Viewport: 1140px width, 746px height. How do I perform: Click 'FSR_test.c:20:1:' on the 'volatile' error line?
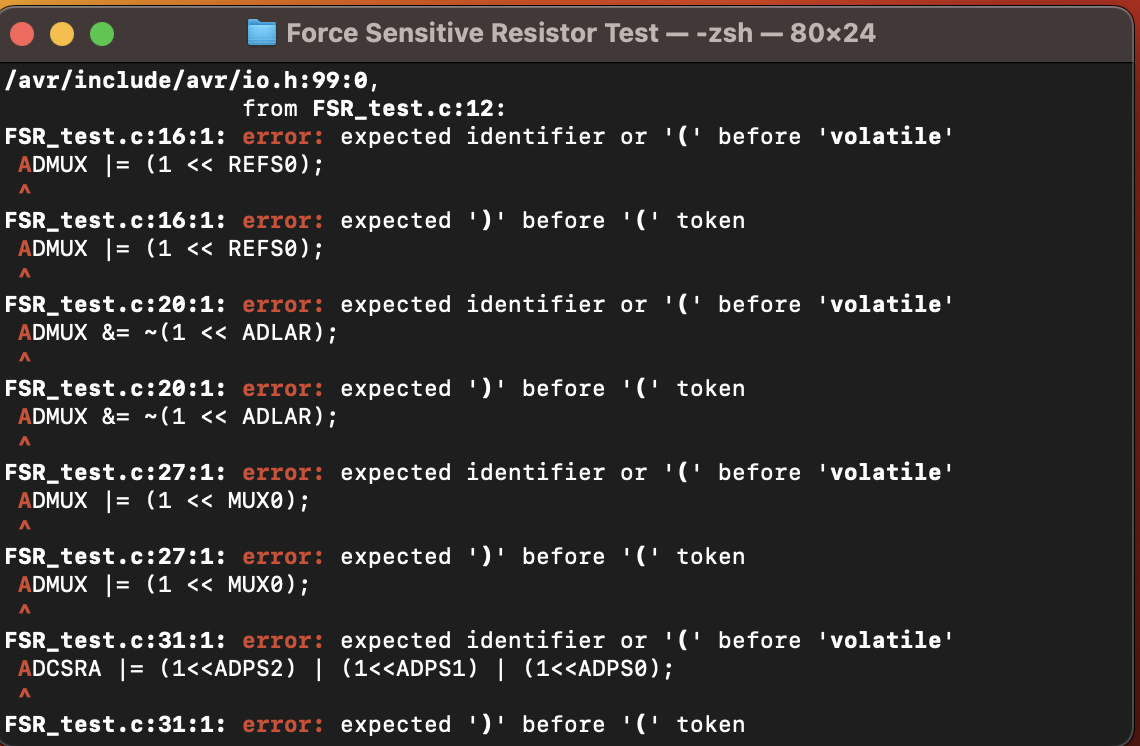[x=116, y=304]
